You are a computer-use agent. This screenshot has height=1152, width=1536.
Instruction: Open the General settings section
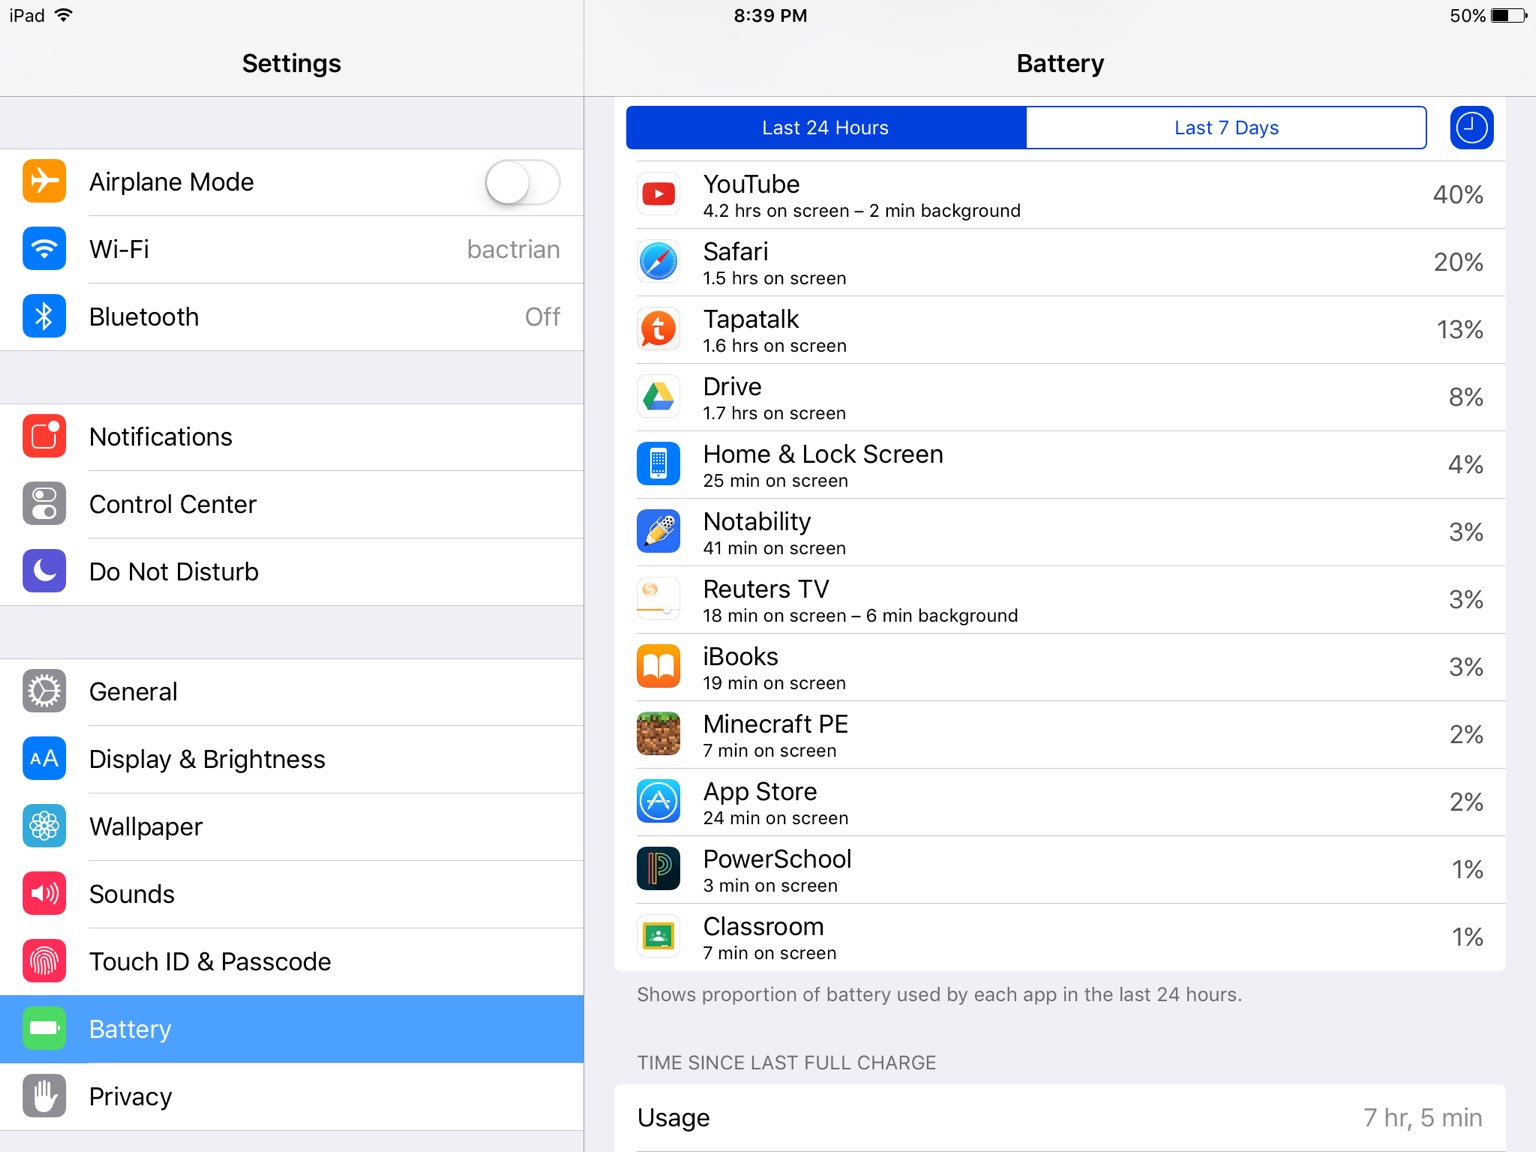[x=292, y=692]
